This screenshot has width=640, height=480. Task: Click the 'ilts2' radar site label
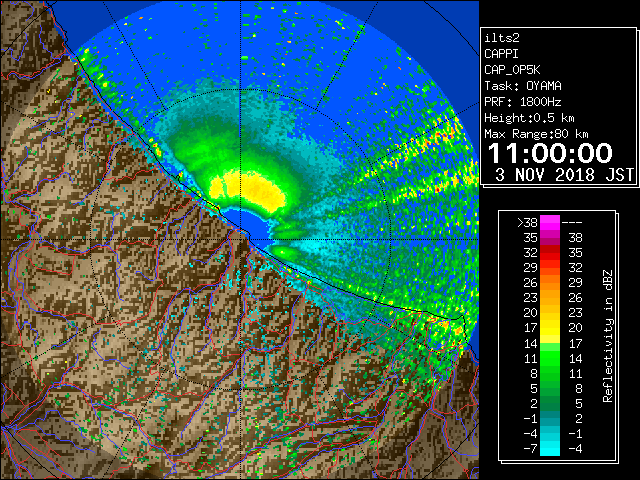502,38
